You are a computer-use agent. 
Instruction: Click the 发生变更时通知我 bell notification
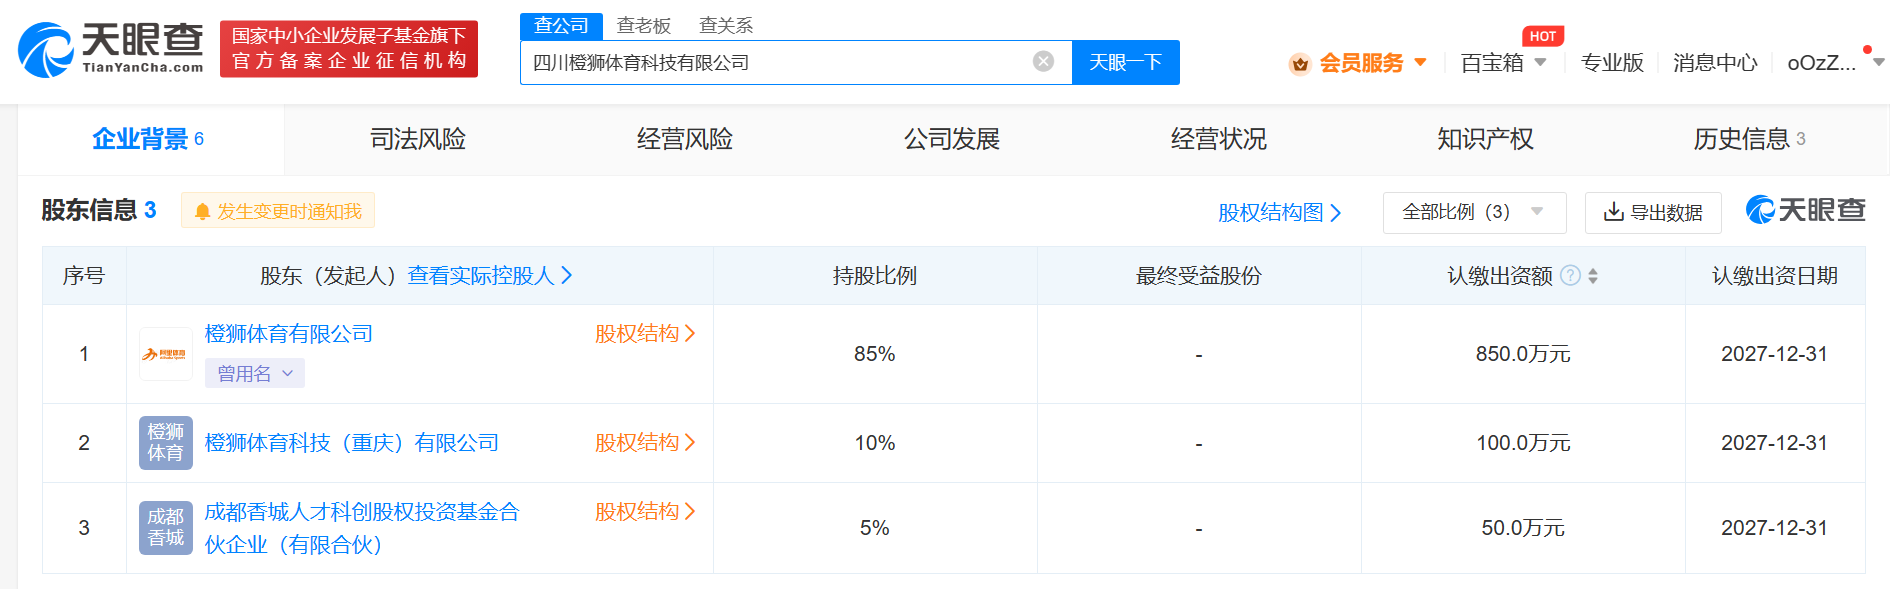pyautogui.click(x=278, y=211)
